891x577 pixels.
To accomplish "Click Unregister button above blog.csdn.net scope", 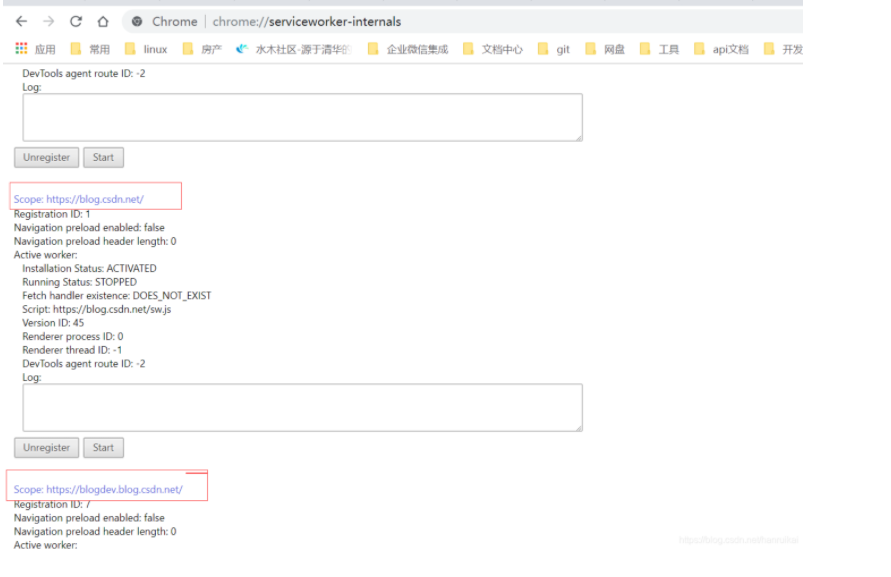I will tap(47, 157).
